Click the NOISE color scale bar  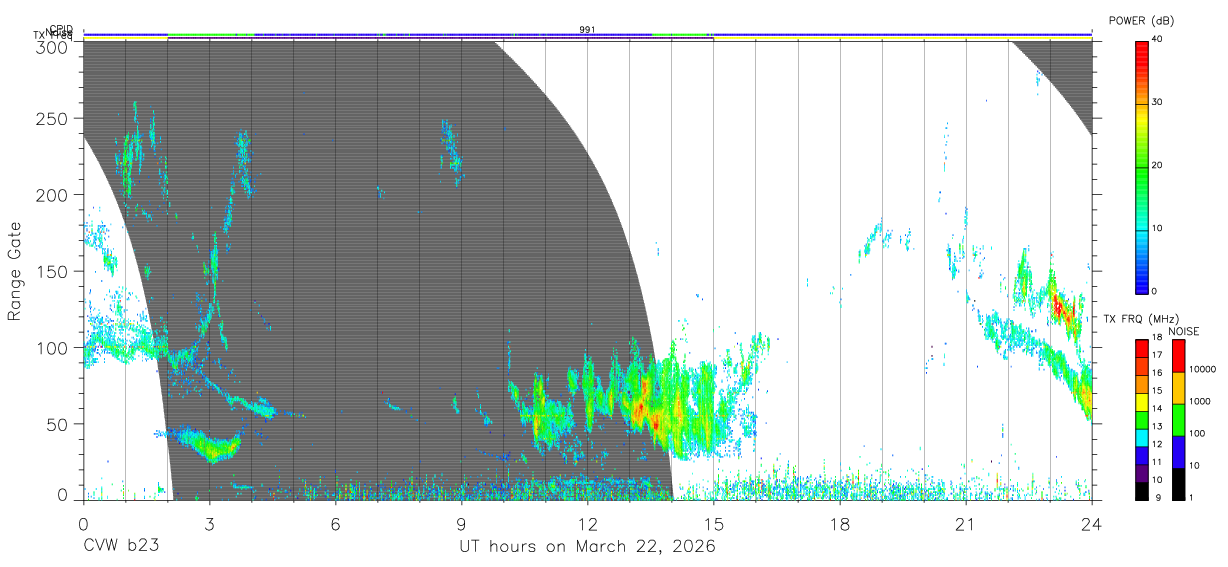1178,419
